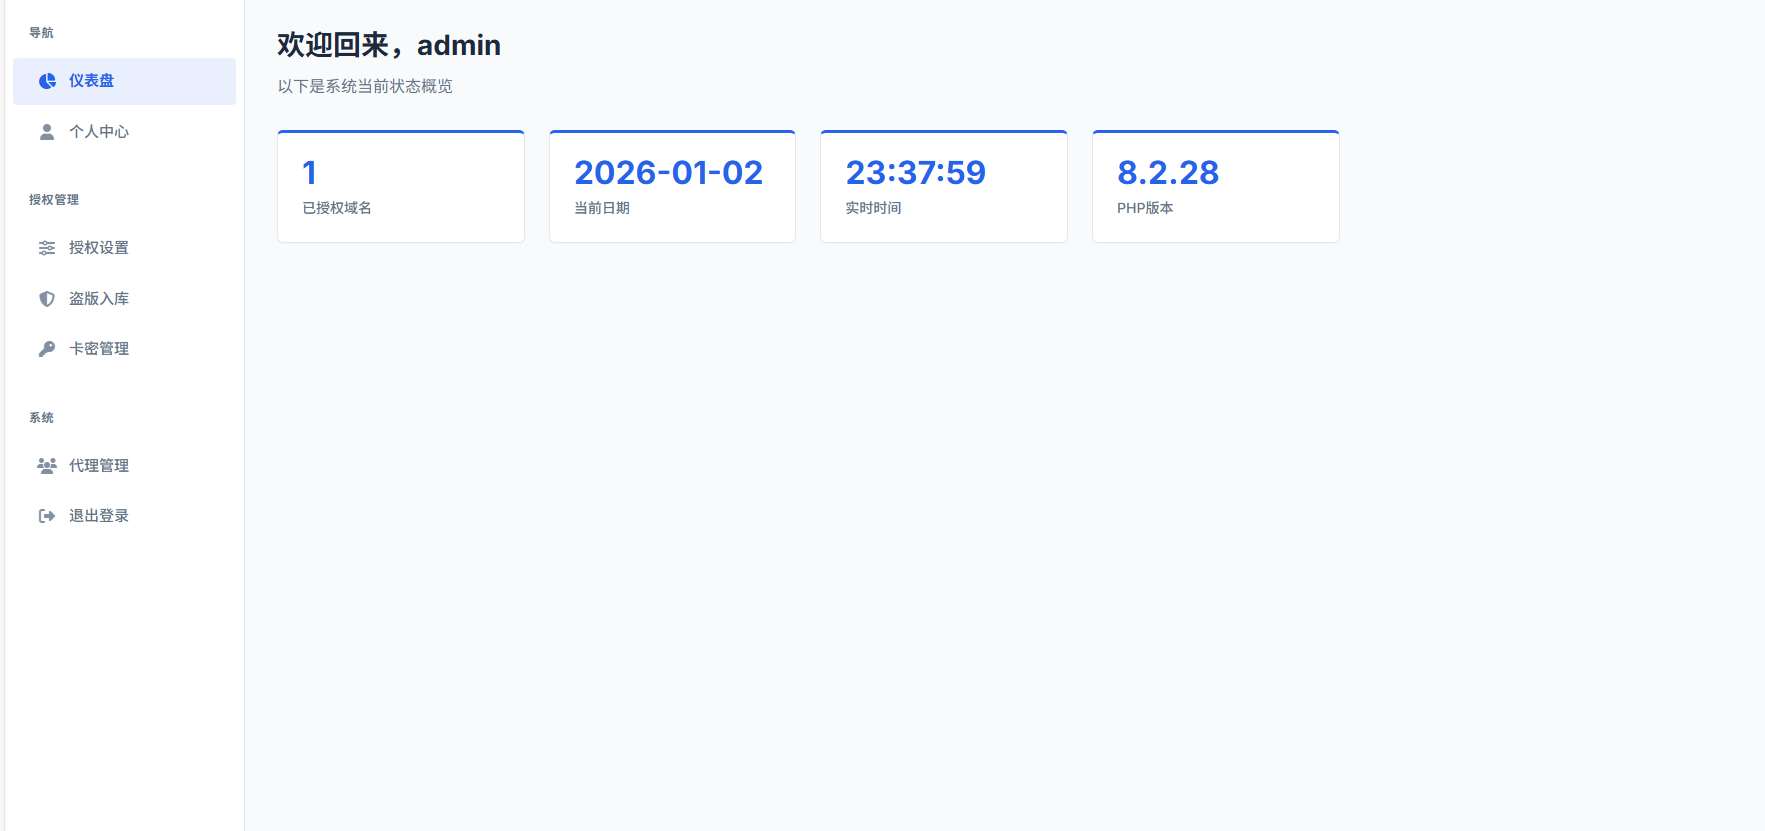Click the 当前日期 card showing 2026-01-02

tap(672, 187)
